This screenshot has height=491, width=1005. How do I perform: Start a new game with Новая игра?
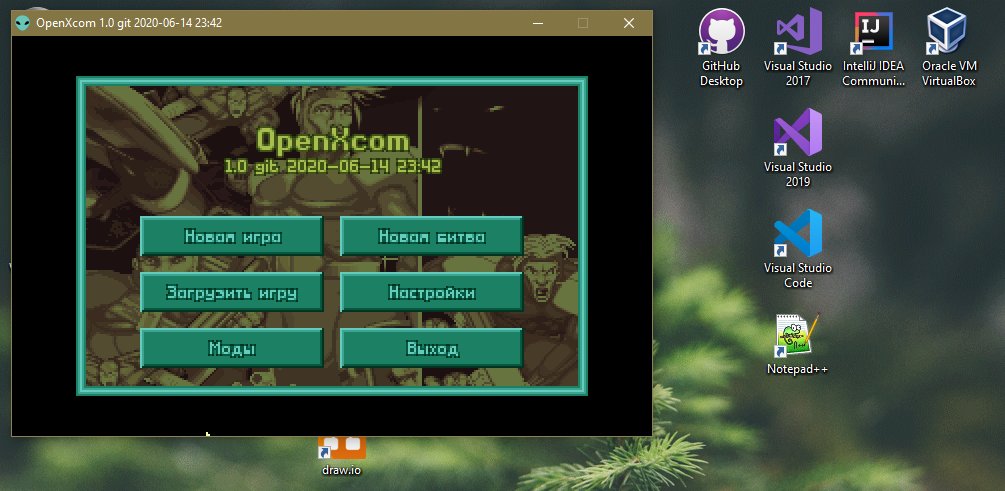tap(231, 236)
